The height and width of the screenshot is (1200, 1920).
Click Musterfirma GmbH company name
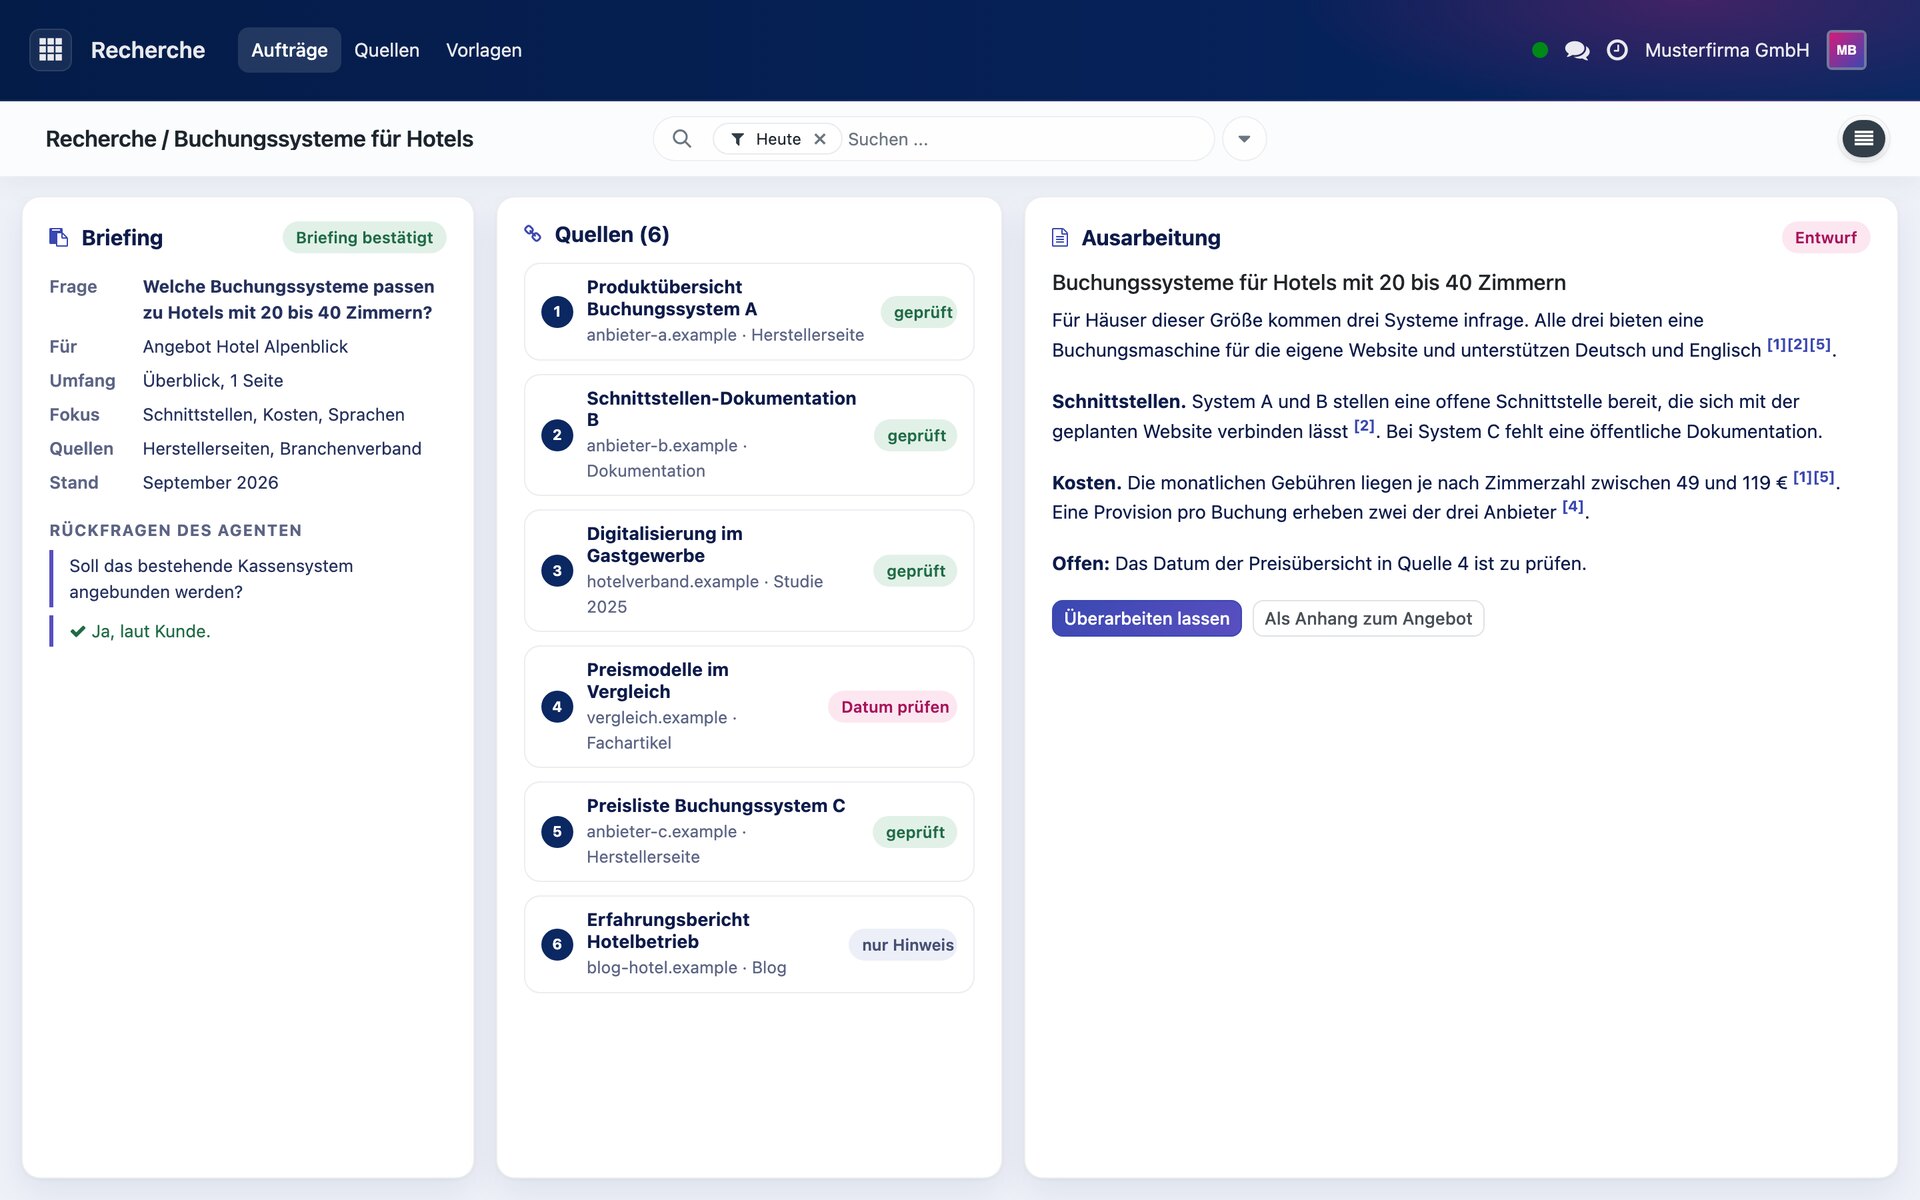pyautogui.click(x=1727, y=50)
